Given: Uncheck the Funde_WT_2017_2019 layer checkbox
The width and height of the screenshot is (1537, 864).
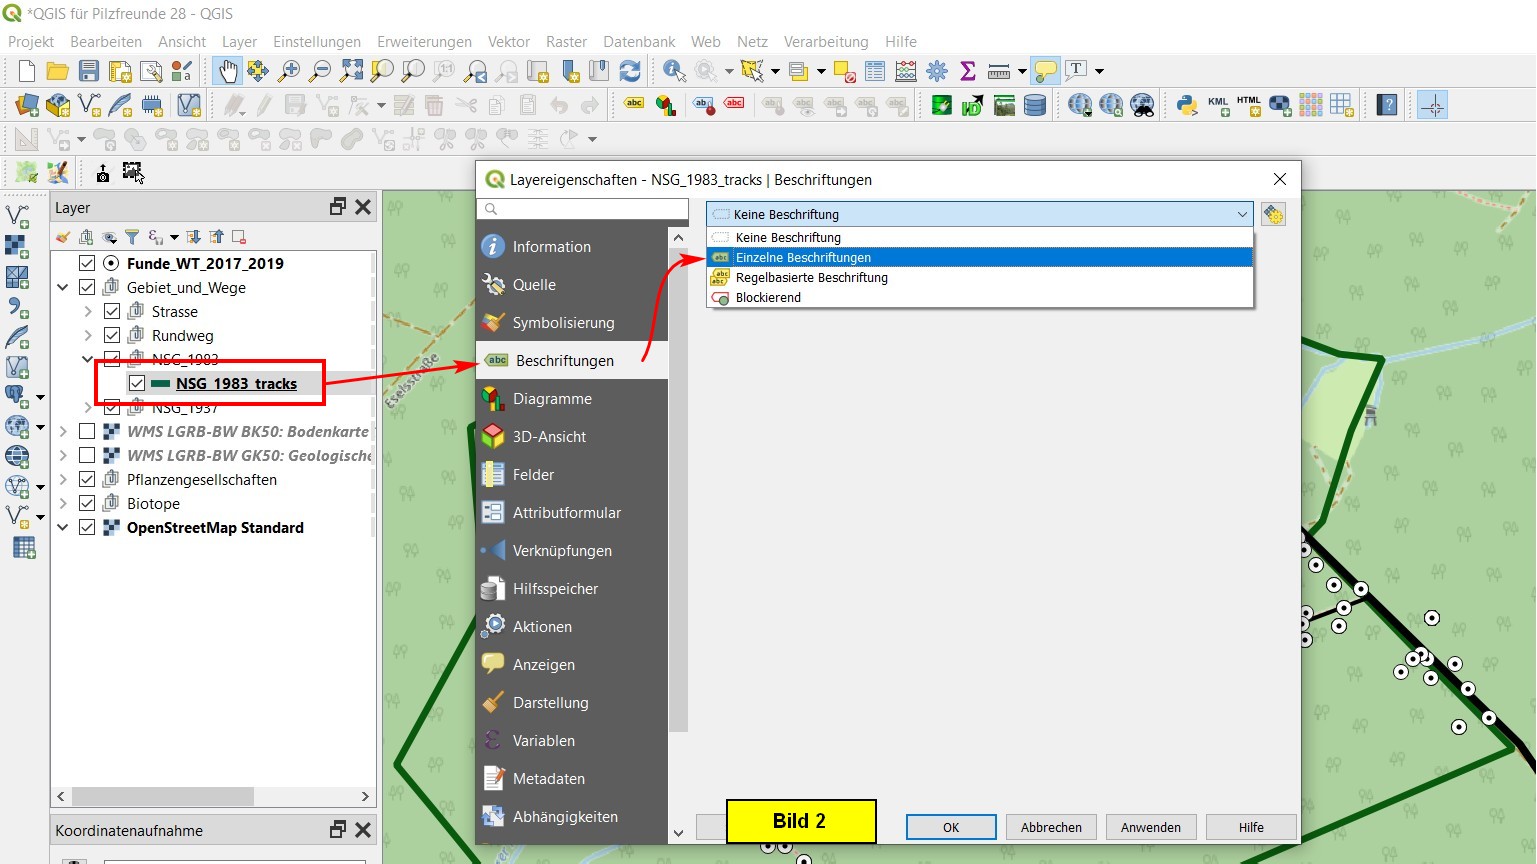Looking at the screenshot, I should click(87, 264).
